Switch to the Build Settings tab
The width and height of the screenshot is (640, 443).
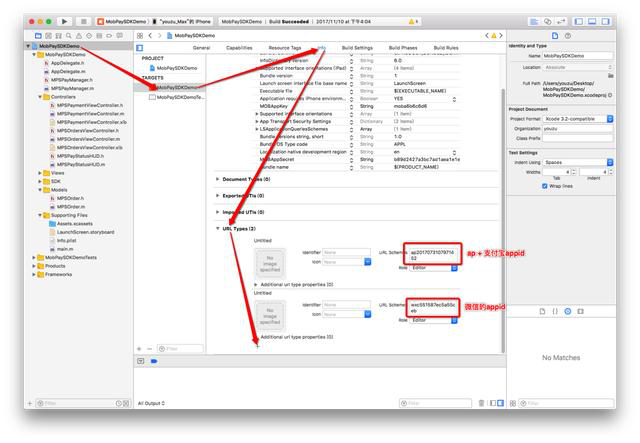click(x=357, y=48)
